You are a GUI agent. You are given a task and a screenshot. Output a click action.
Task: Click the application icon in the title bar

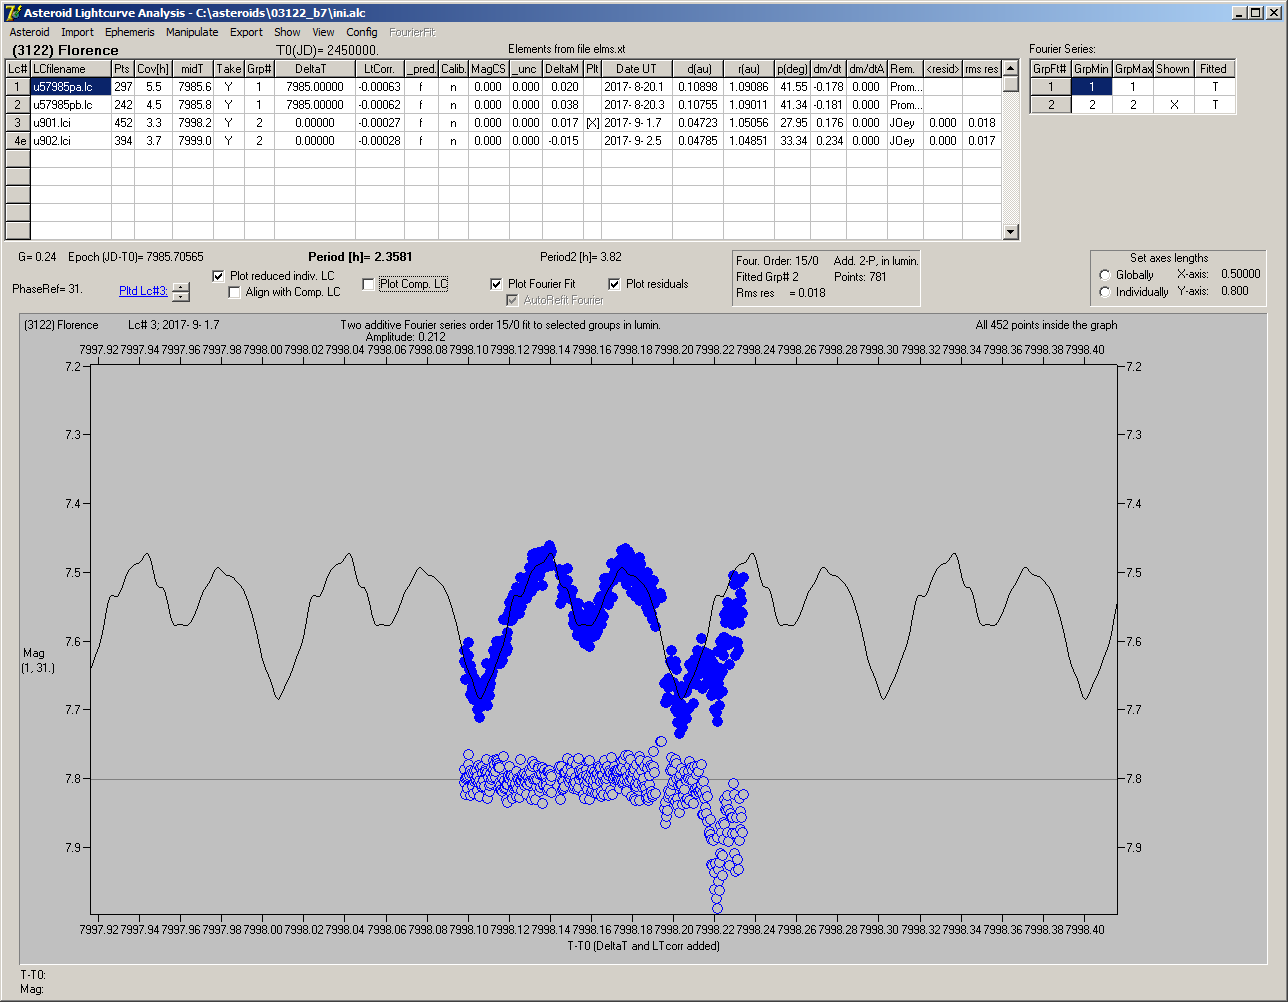tap(12, 12)
